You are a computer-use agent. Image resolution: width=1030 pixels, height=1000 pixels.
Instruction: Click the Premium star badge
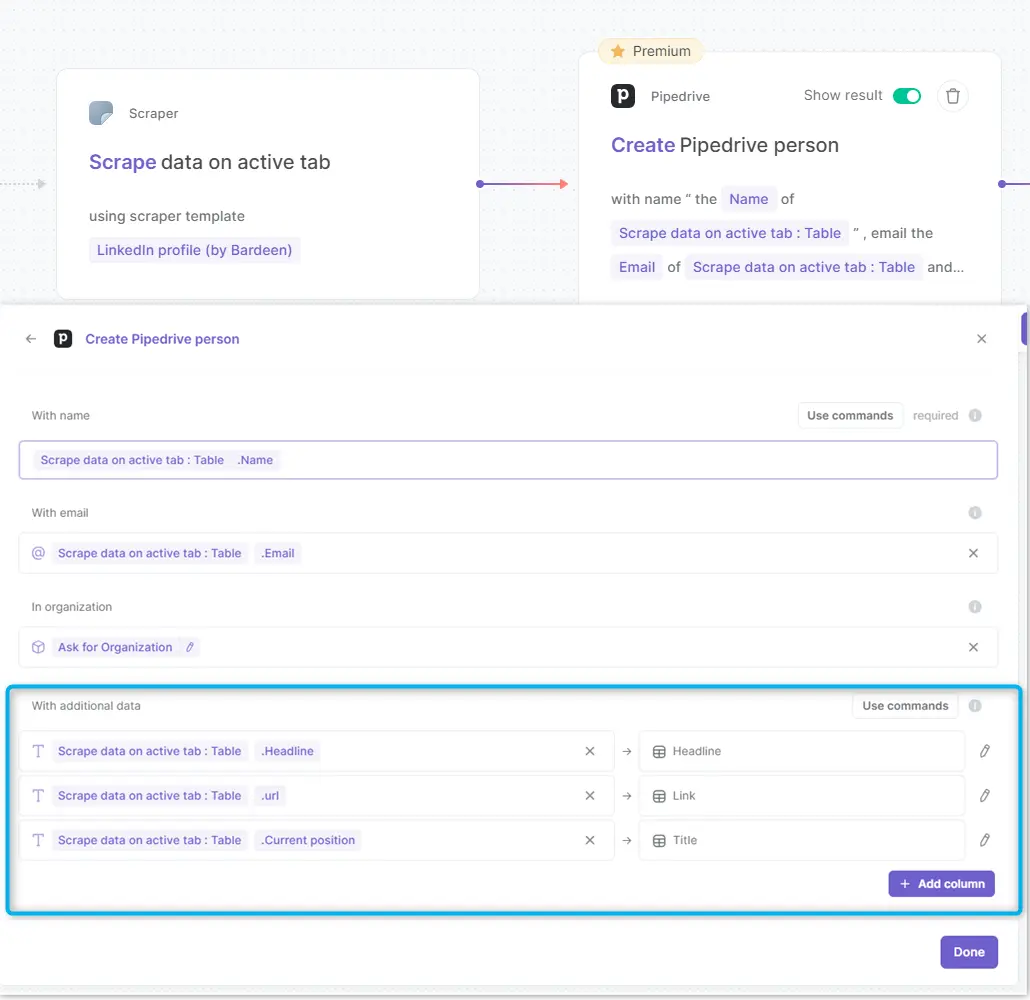pos(650,51)
